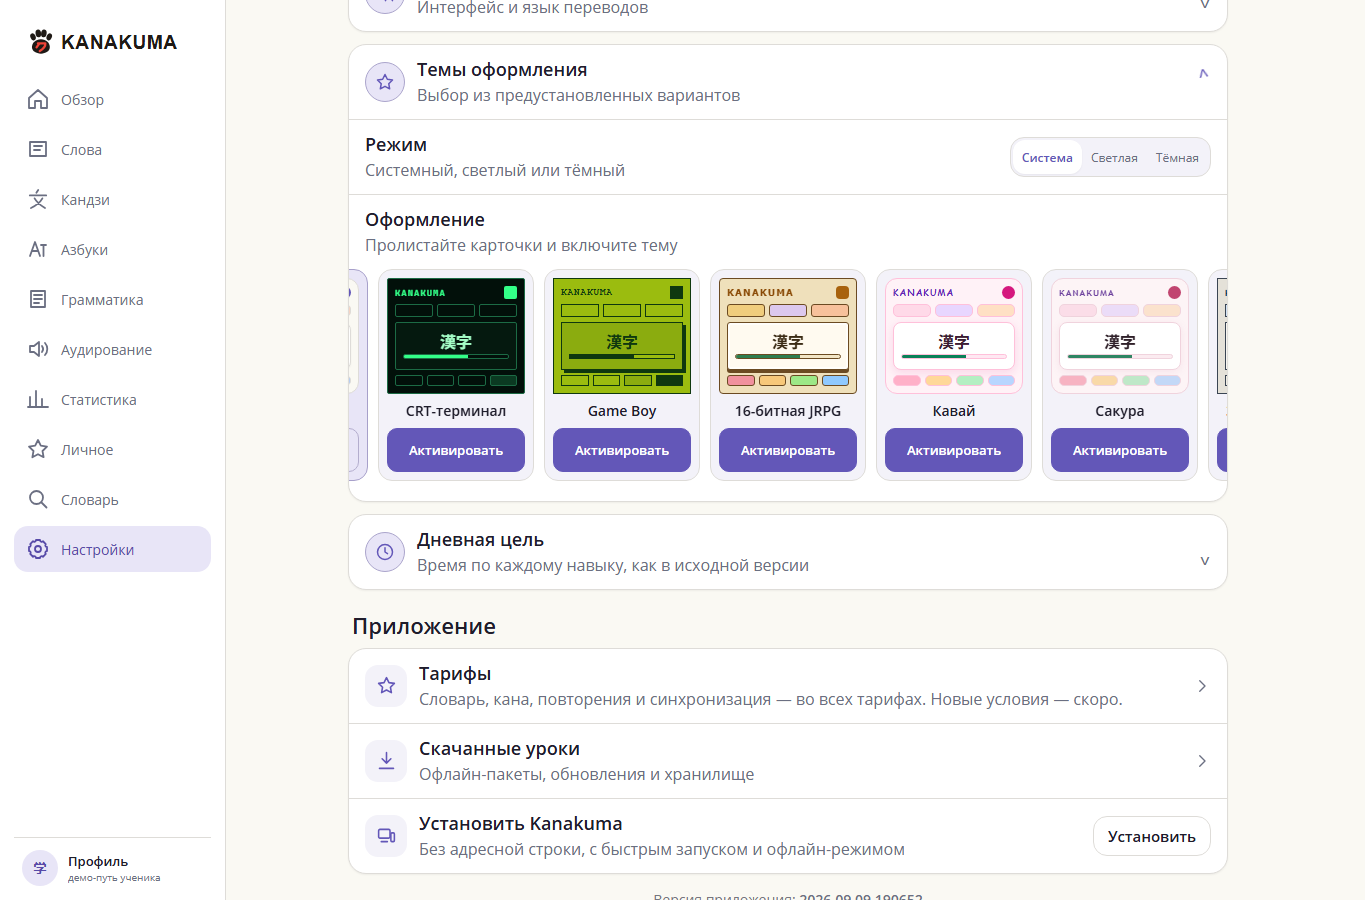1365x900 pixels.
Task: Click the CRT-терминал theme preview thumbnail
Action: click(x=456, y=336)
